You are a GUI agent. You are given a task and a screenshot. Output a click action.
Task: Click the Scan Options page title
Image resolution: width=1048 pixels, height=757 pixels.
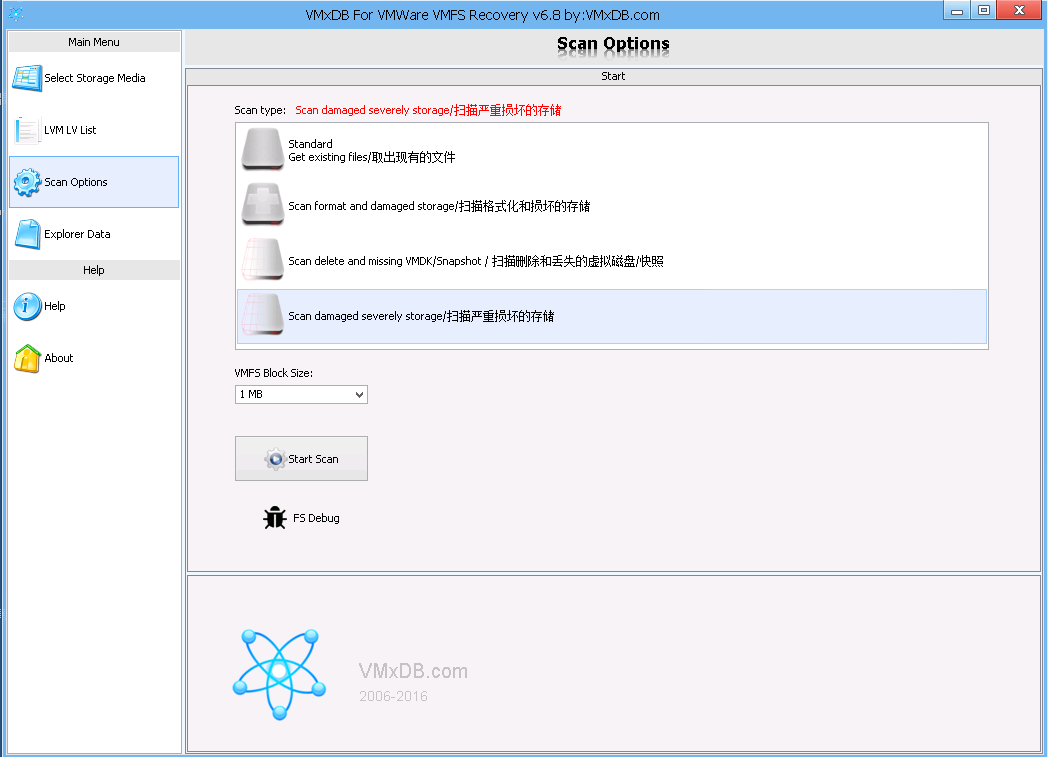pos(613,44)
